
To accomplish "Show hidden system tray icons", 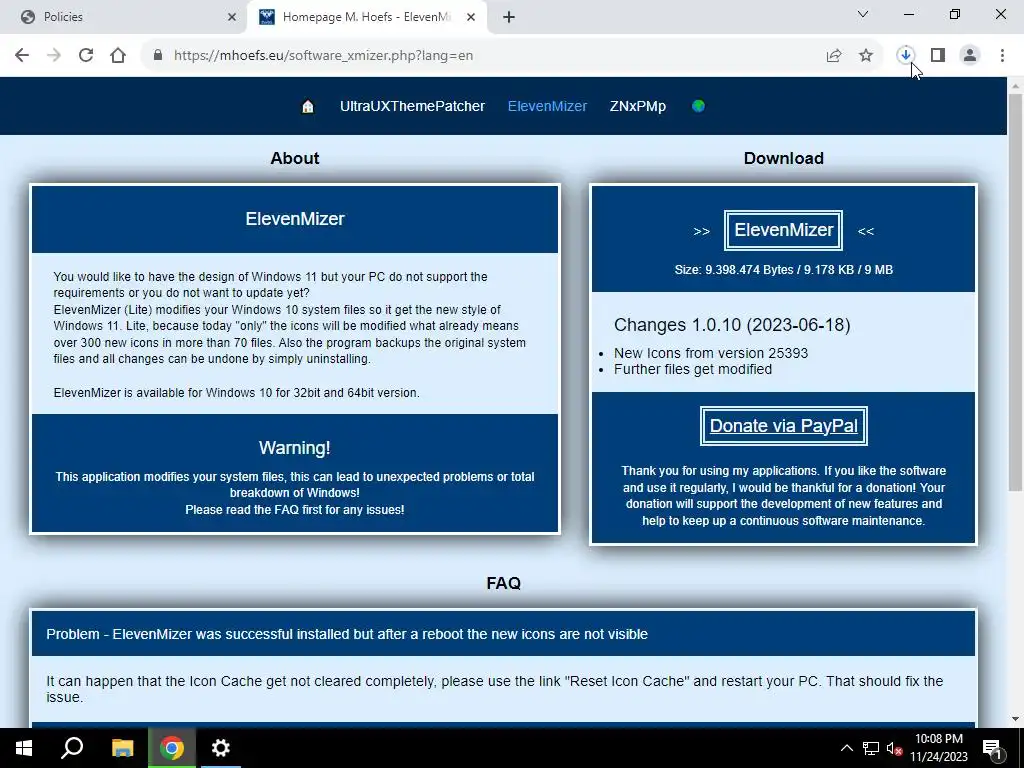I will click(x=846, y=748).
